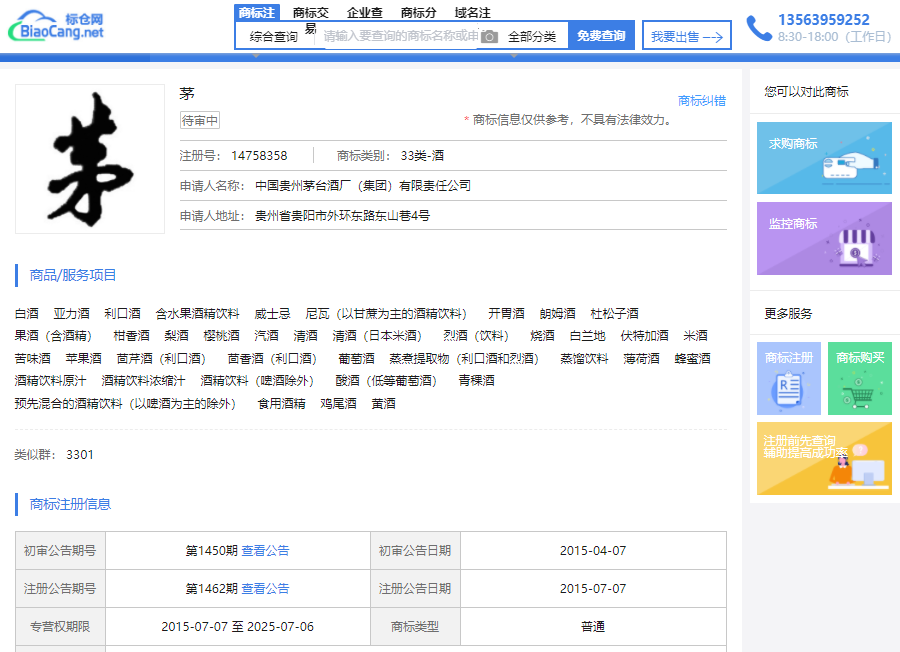Image resolution: width=900 pixels, height=652 pixels.
Task: Click the 商标纠错 link
Action: pyautogui.click(x=701, y=101)
